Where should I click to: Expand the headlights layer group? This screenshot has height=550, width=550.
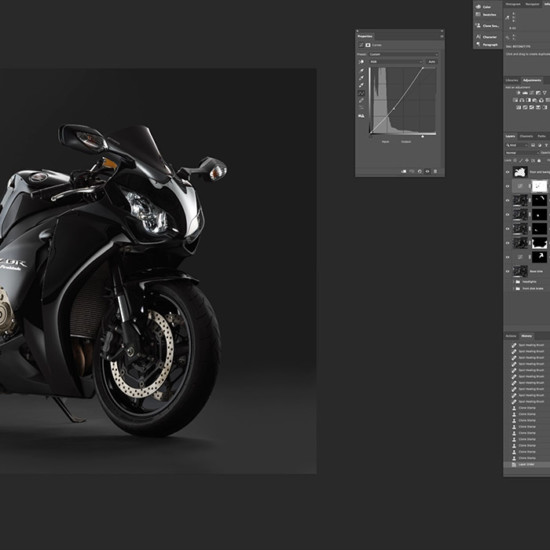514,282
